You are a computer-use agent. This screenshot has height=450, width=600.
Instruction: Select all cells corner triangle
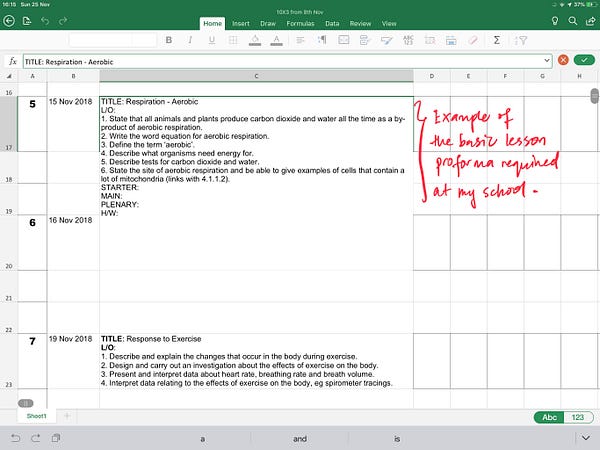(x=8, y=76)
